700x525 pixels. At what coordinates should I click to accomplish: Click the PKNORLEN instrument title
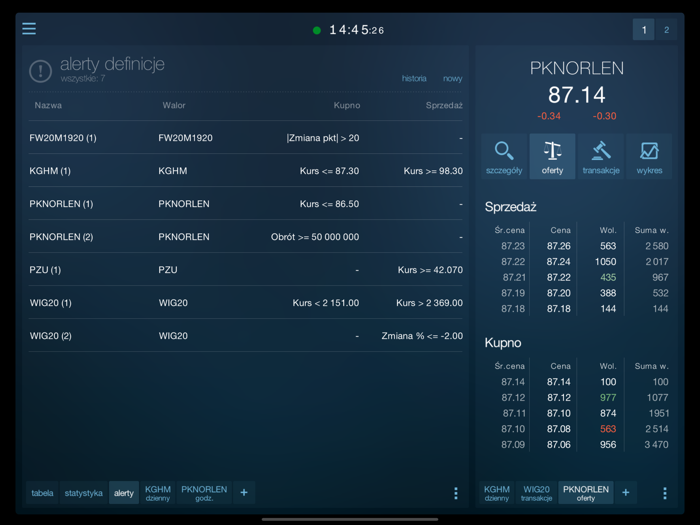576,68
